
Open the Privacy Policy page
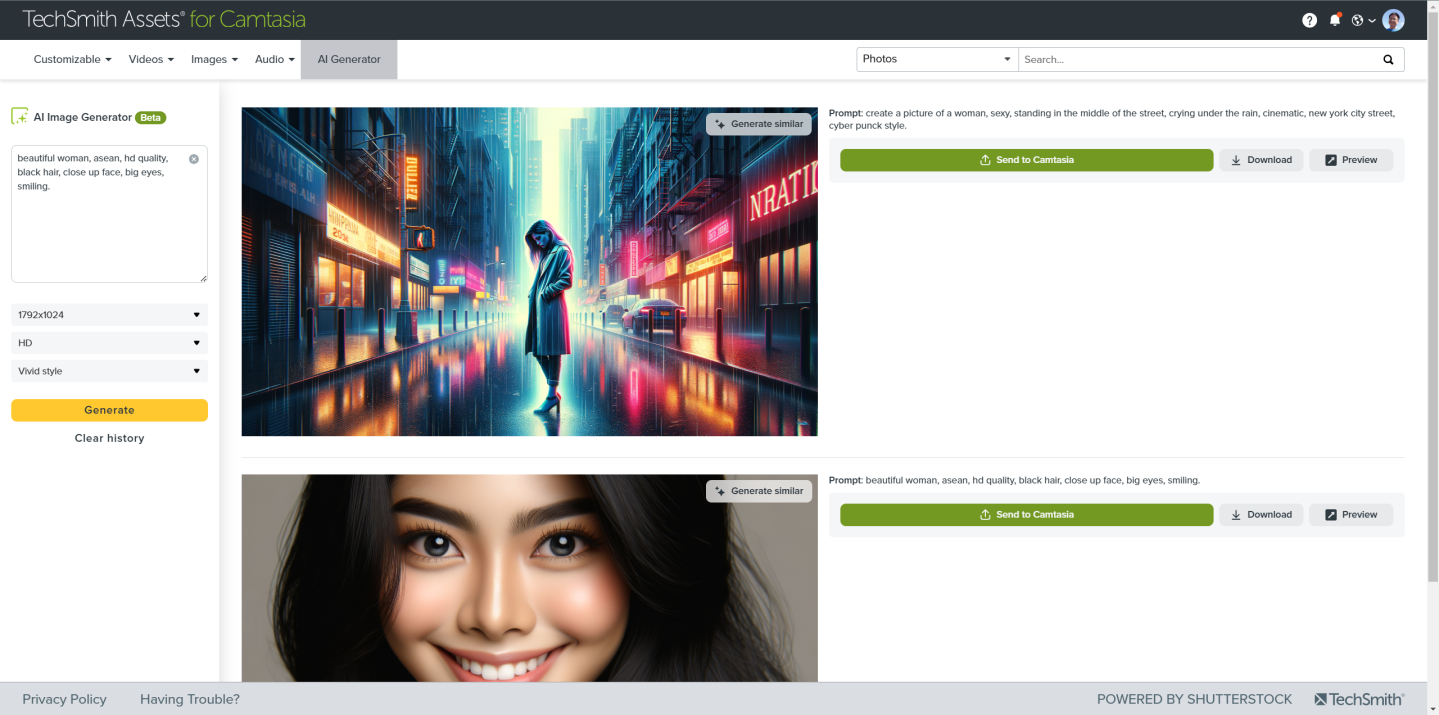63,699
